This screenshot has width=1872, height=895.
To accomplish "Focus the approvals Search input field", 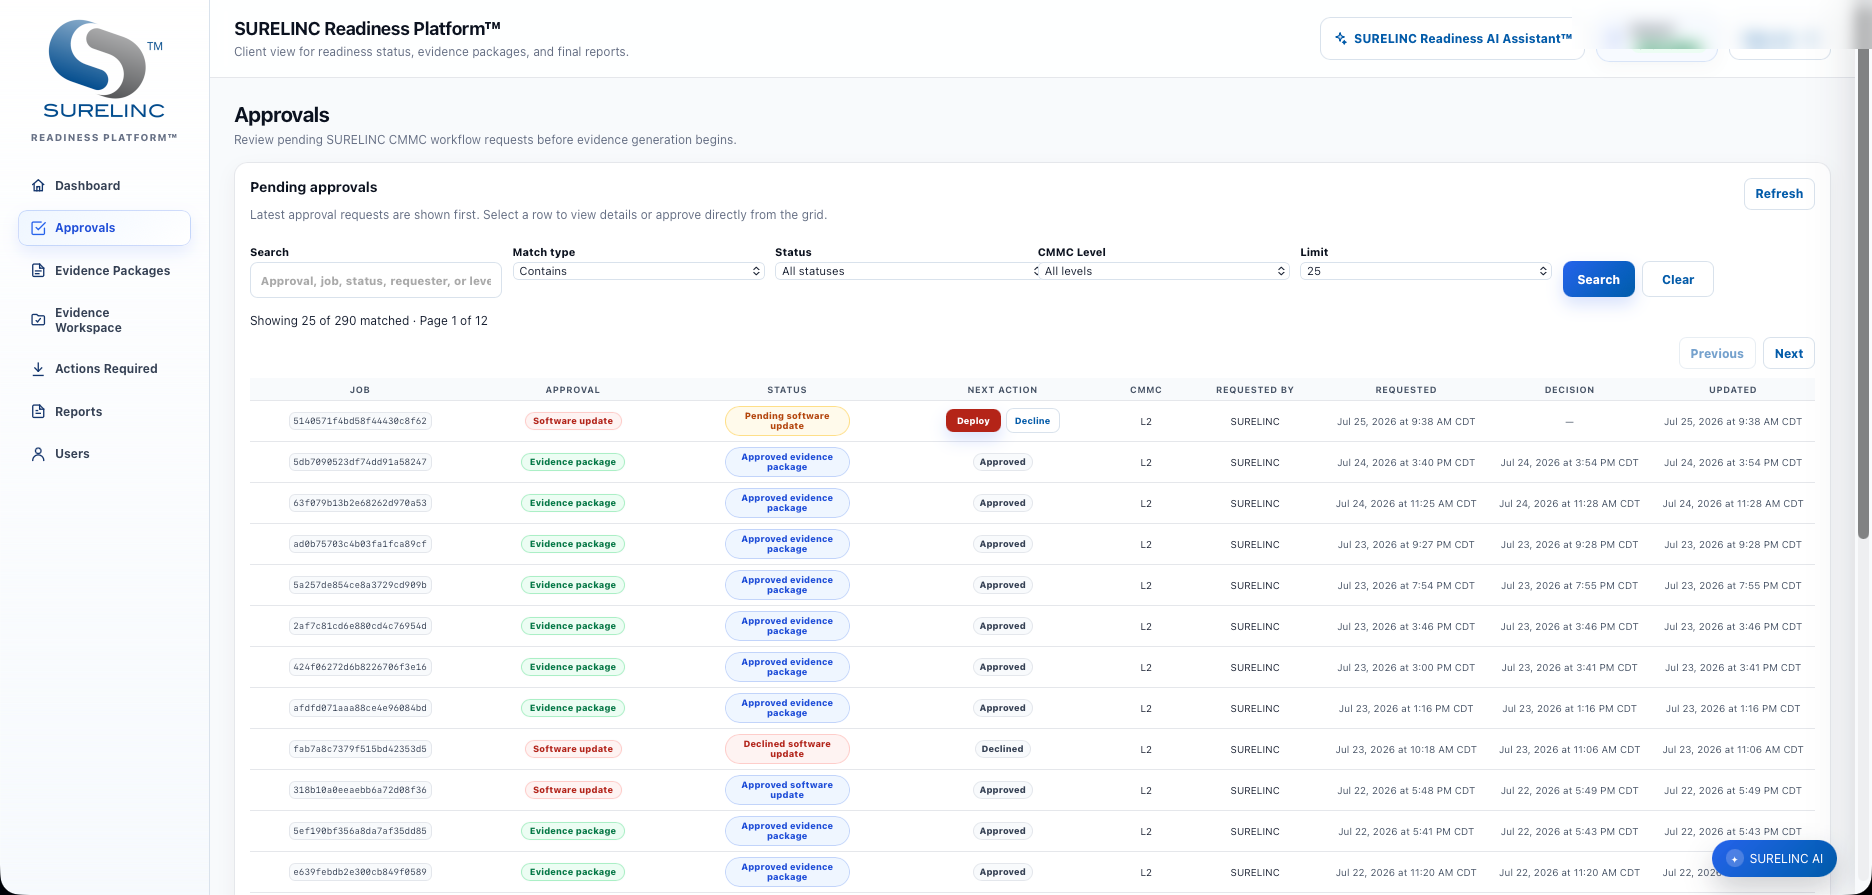I will 376,281.
